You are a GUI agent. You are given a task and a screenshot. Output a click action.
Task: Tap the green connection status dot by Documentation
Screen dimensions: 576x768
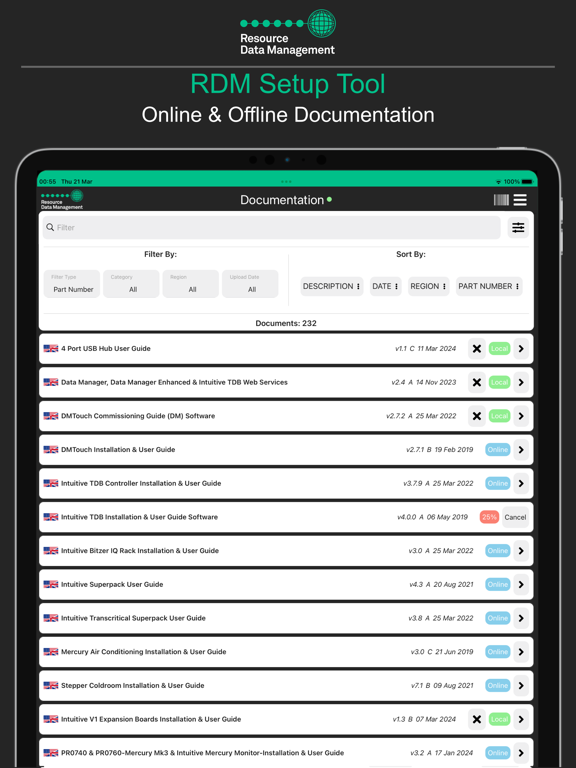(x=329, y=199)
